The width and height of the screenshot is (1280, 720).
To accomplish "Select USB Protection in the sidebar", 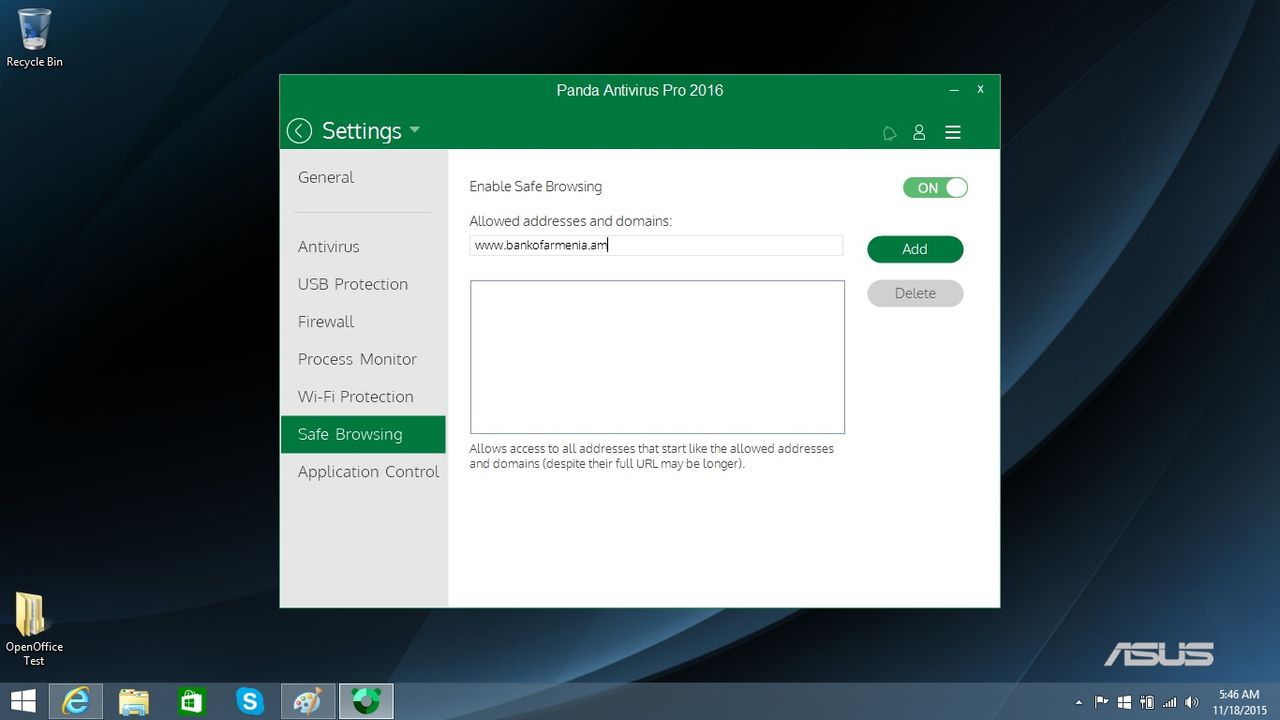I will click(x=353, y=284).
